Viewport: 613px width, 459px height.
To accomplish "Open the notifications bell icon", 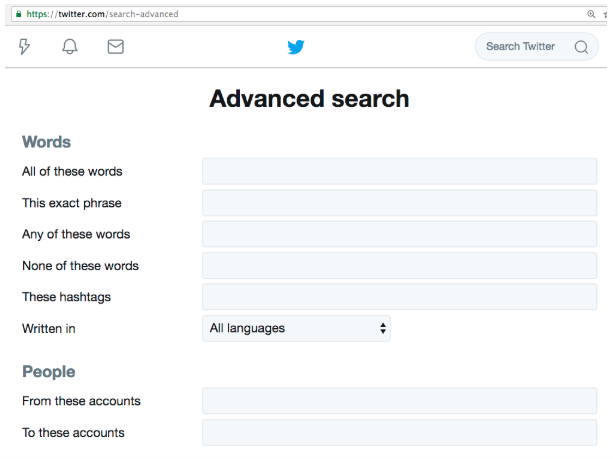I will click(70, 47).
